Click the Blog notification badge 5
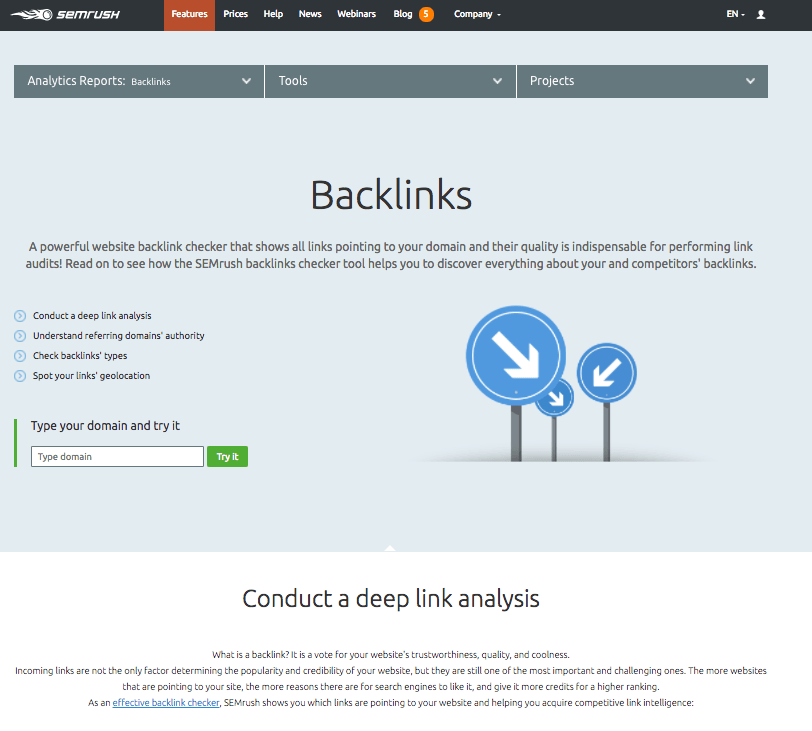Image resolution: width=812 pixels, height=731 pixels. [x=426, y=14]
